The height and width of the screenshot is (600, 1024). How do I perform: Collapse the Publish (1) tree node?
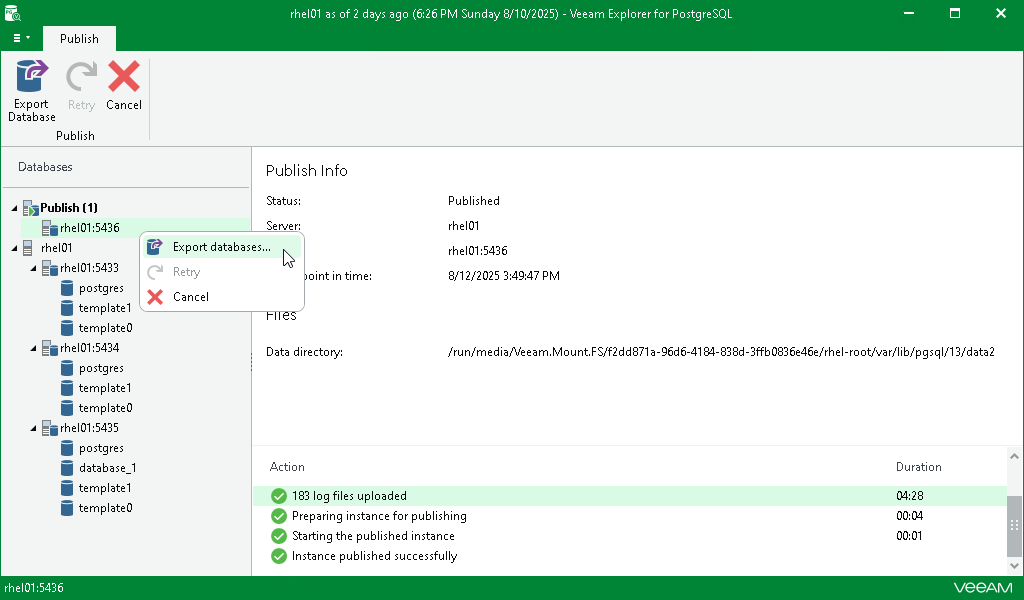(x=14, y=207)
